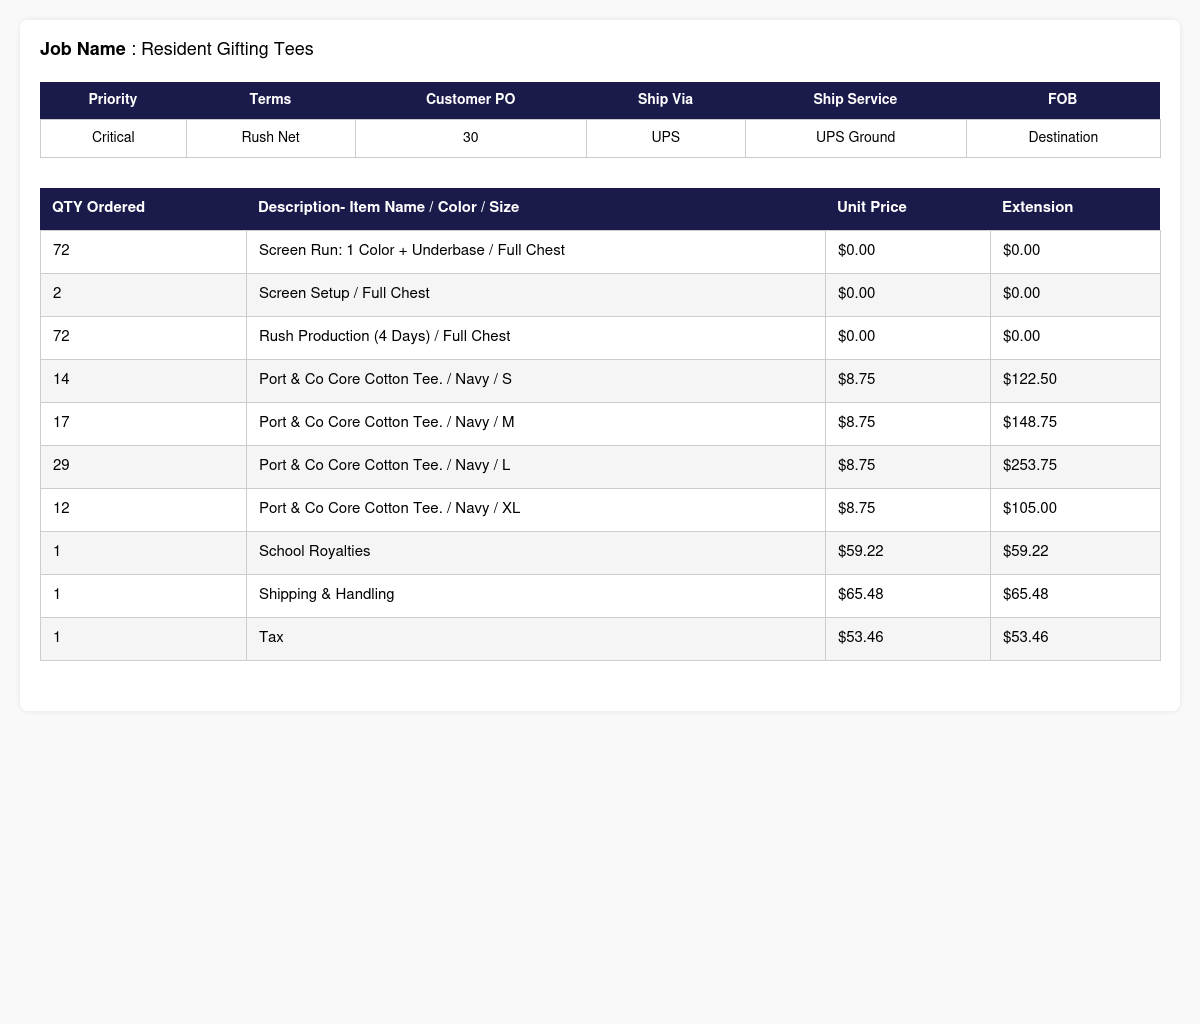
Task: Click quantity 1 in the School Royalties row
Action: click(143, 552)
